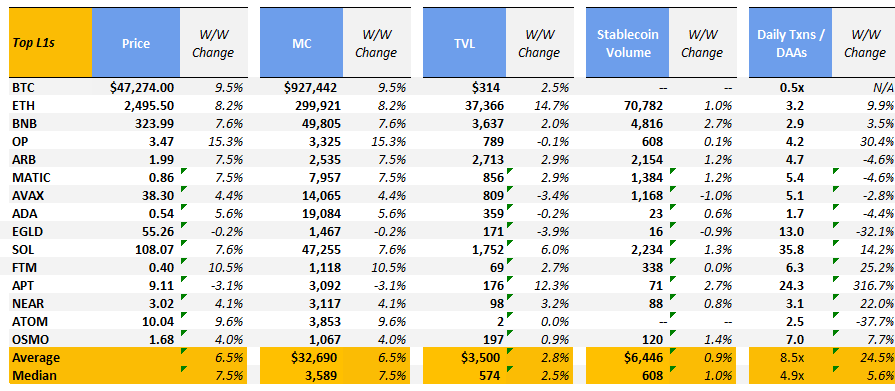Click ETH stablecoin volume cell 70,782

(644, 106)
